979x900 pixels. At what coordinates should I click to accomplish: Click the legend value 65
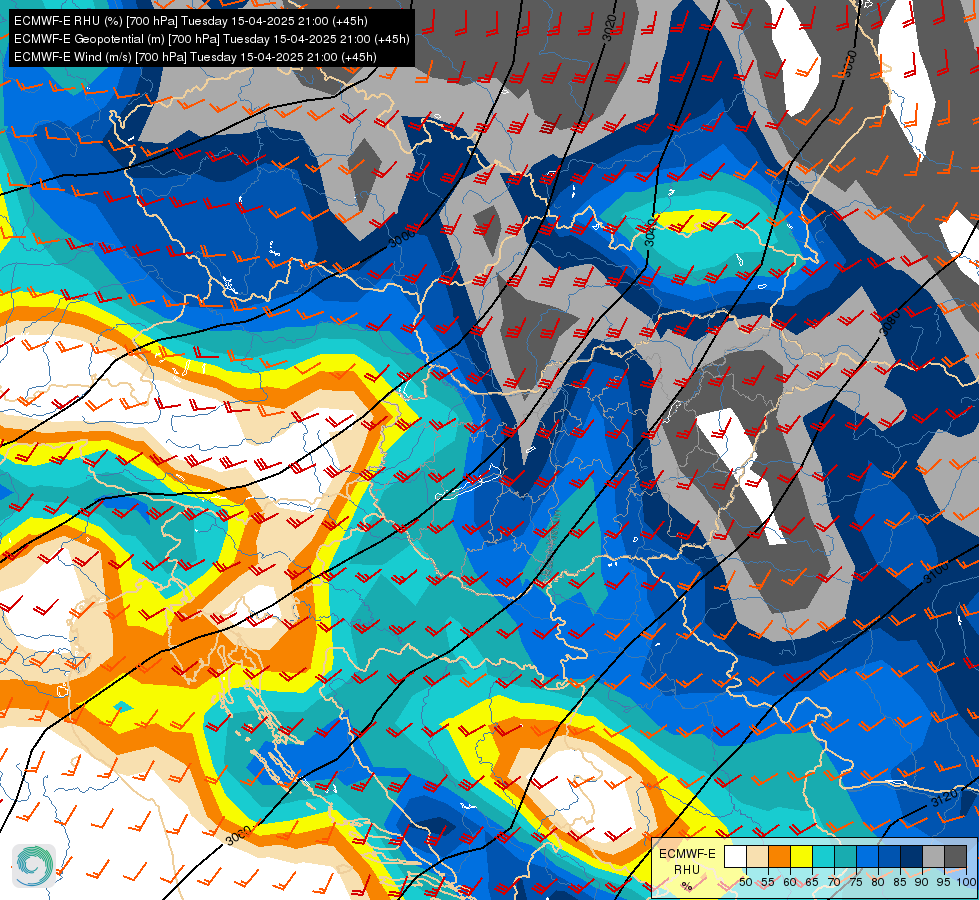[x=812, y=882]
